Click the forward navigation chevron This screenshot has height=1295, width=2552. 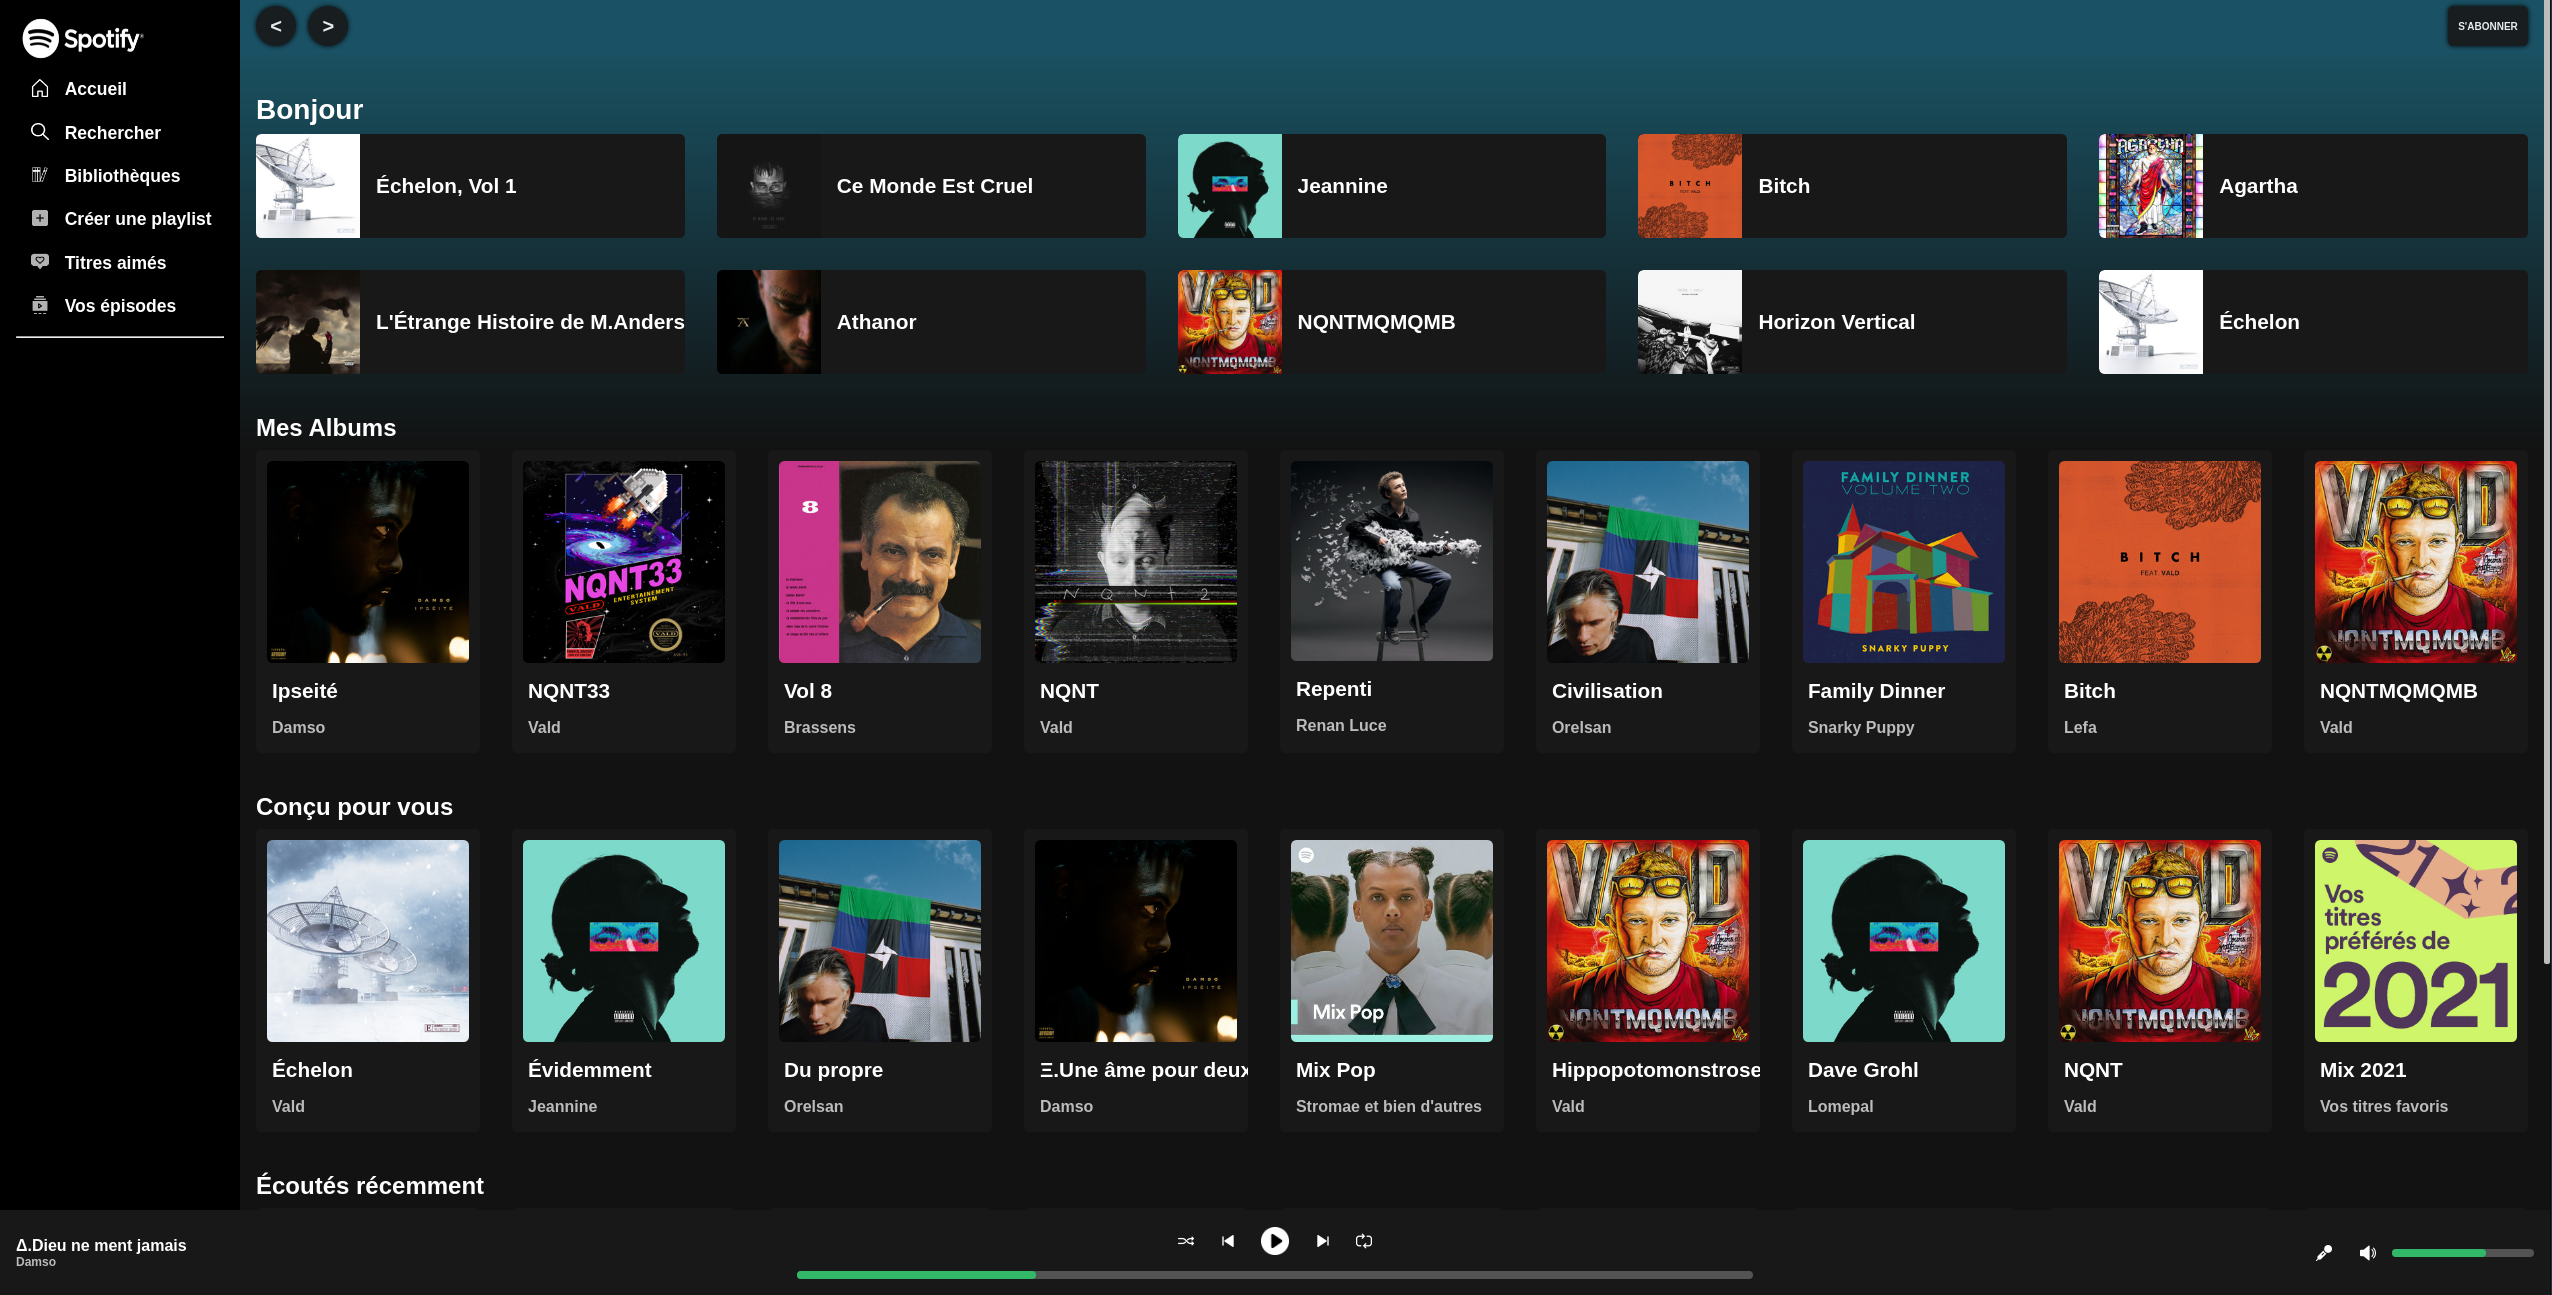[x=327, y=26]
